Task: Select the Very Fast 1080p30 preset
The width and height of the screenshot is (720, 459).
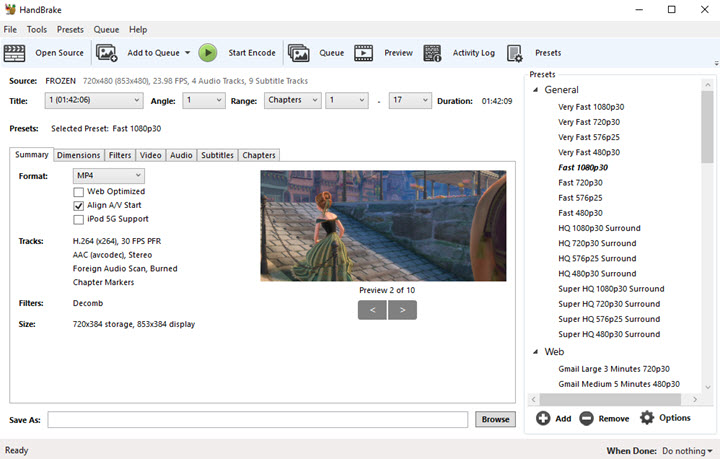Action: point(591,107)
